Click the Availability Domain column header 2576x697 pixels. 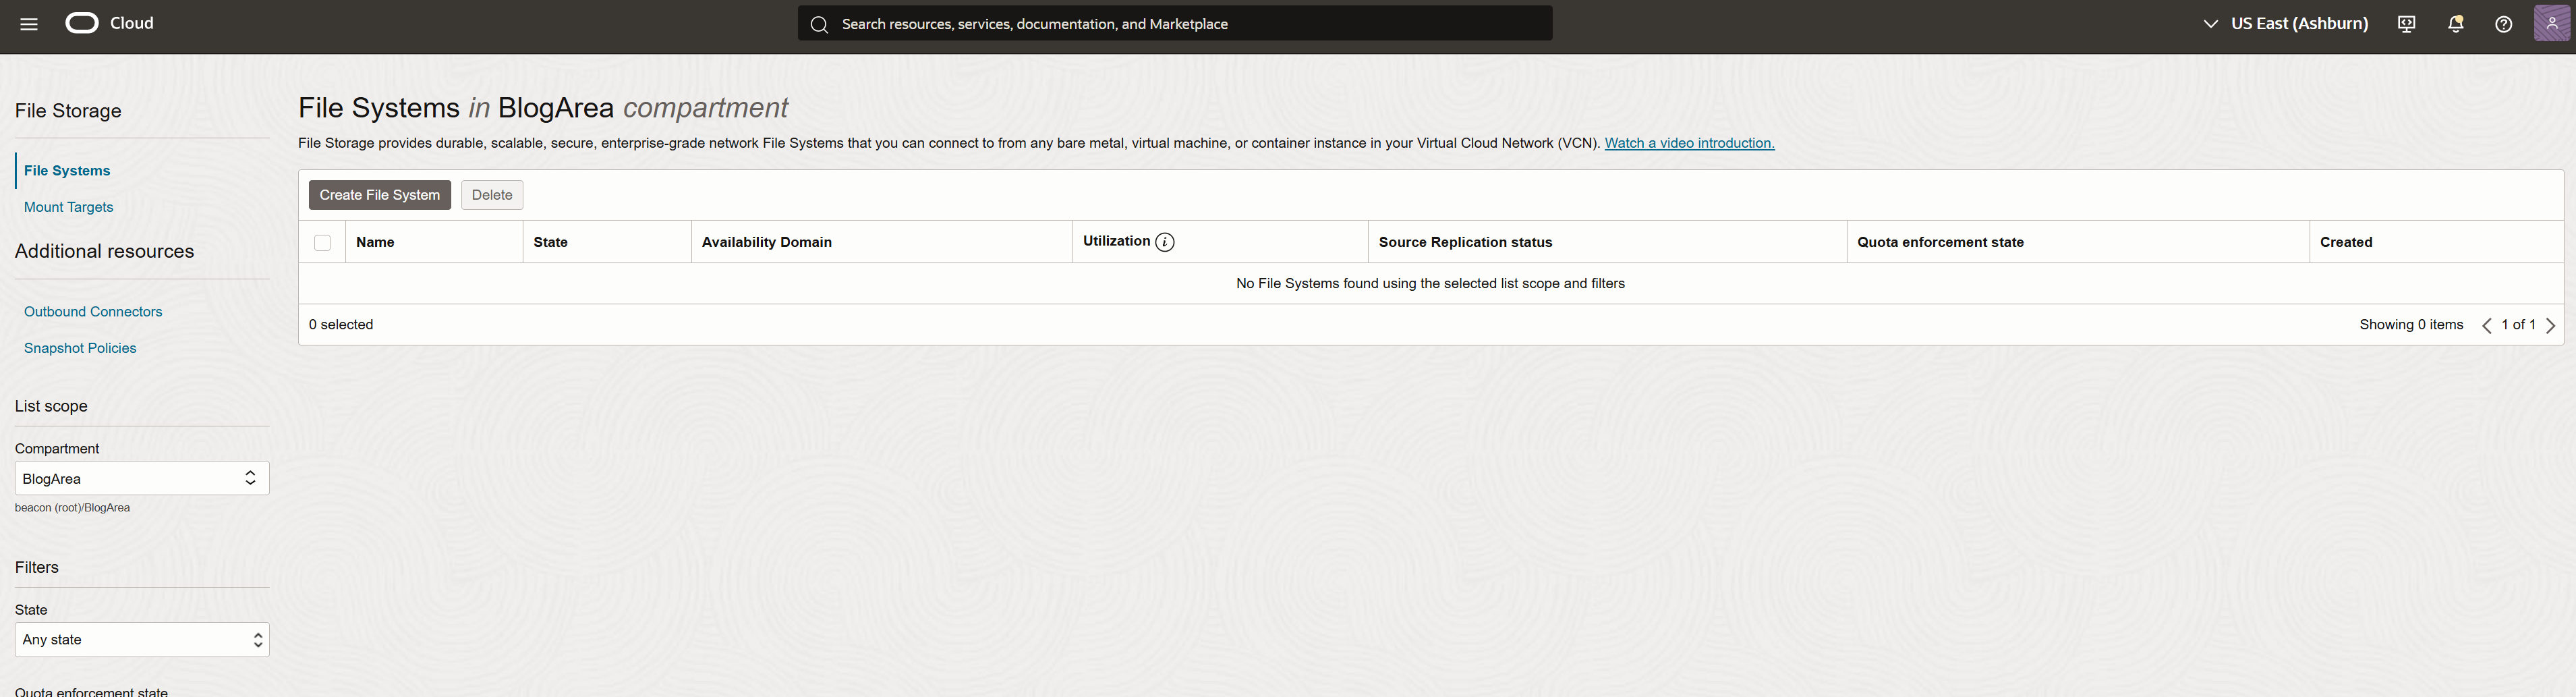click(767, 242)
